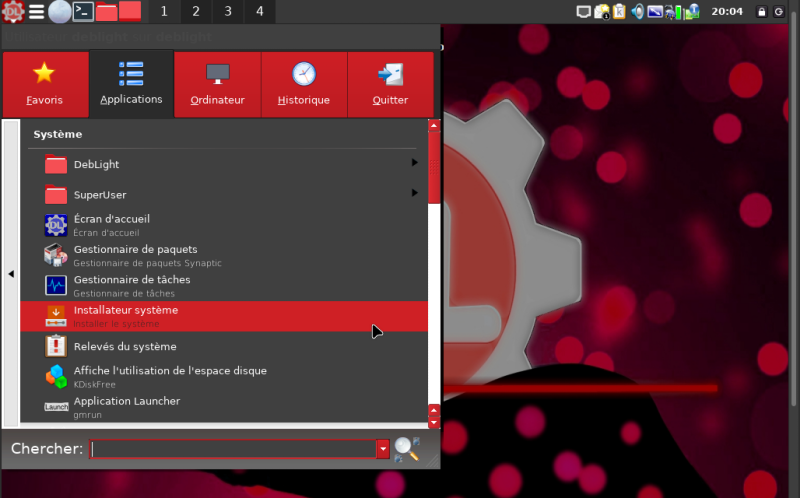Open the Ordinateur tab
The image size is (800, 498).
click(x=217, y=84)
